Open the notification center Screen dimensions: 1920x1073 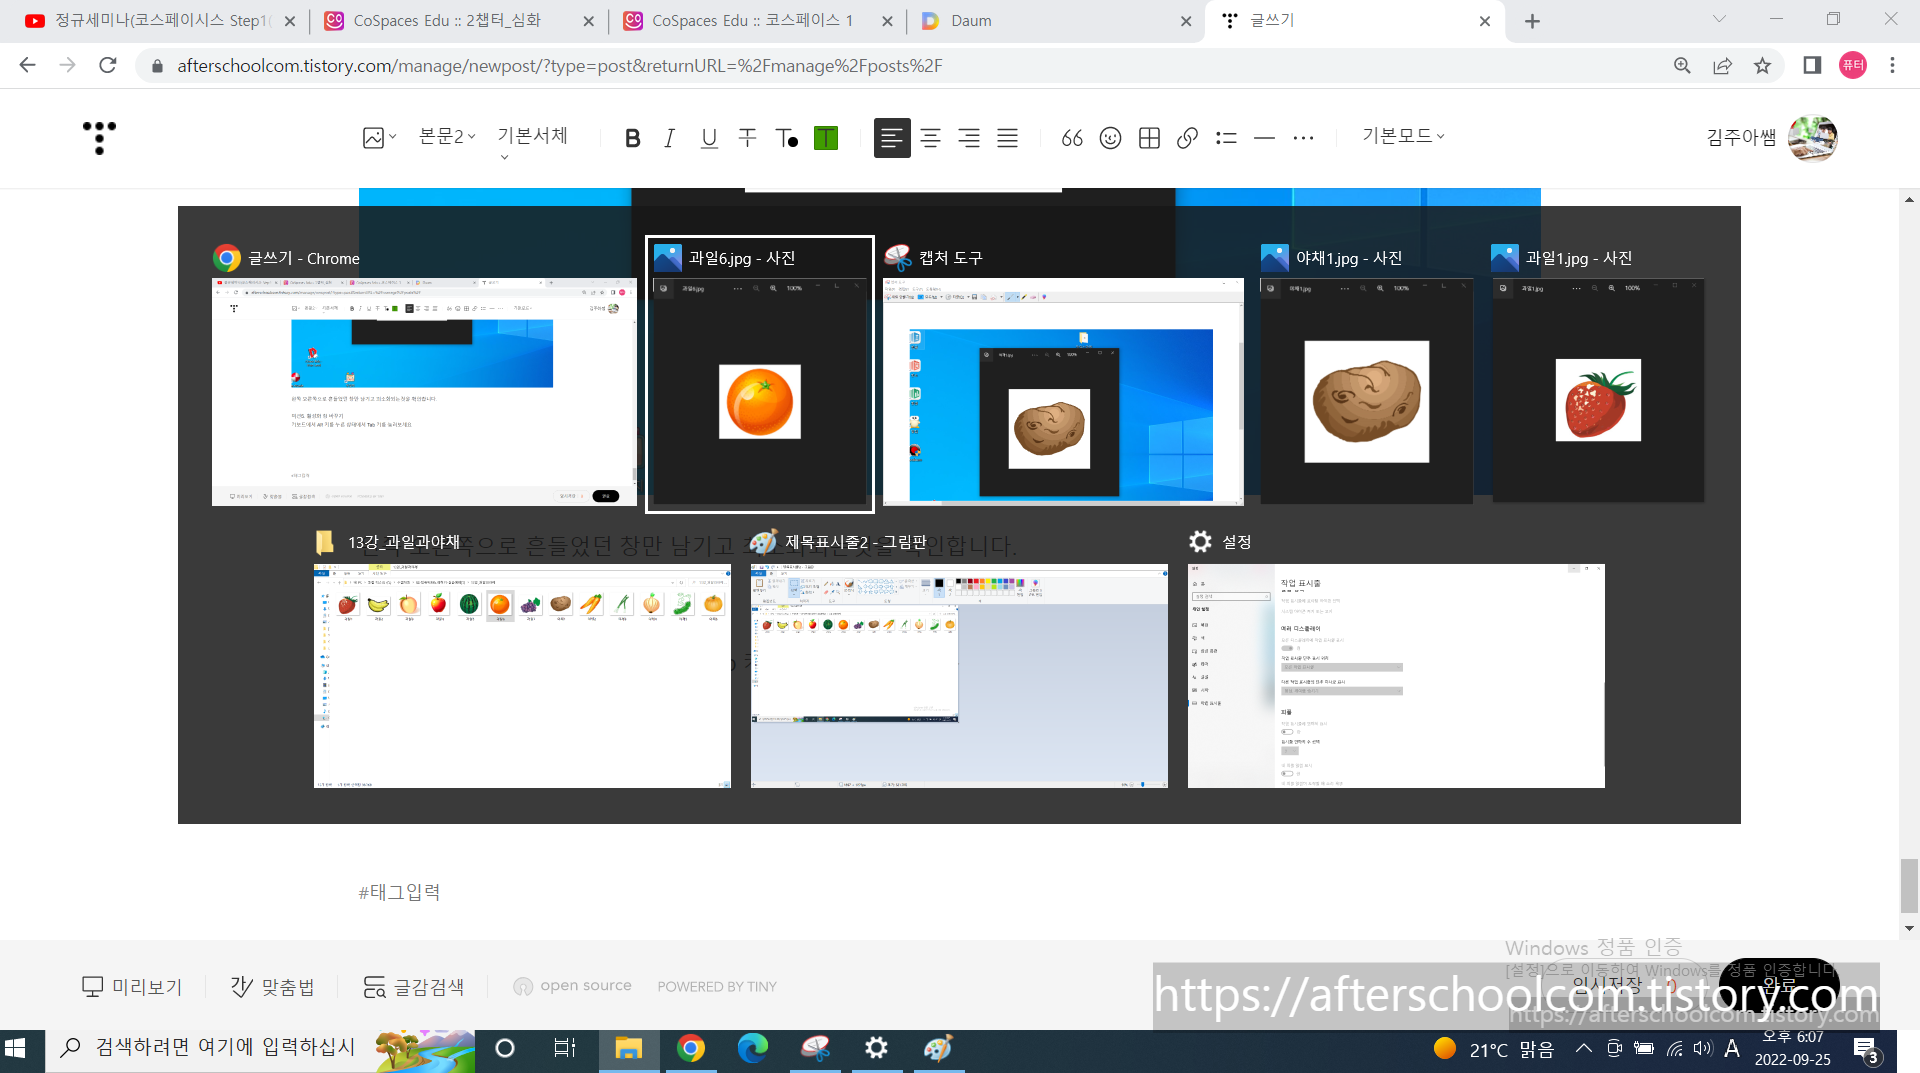point(1866,1050)
